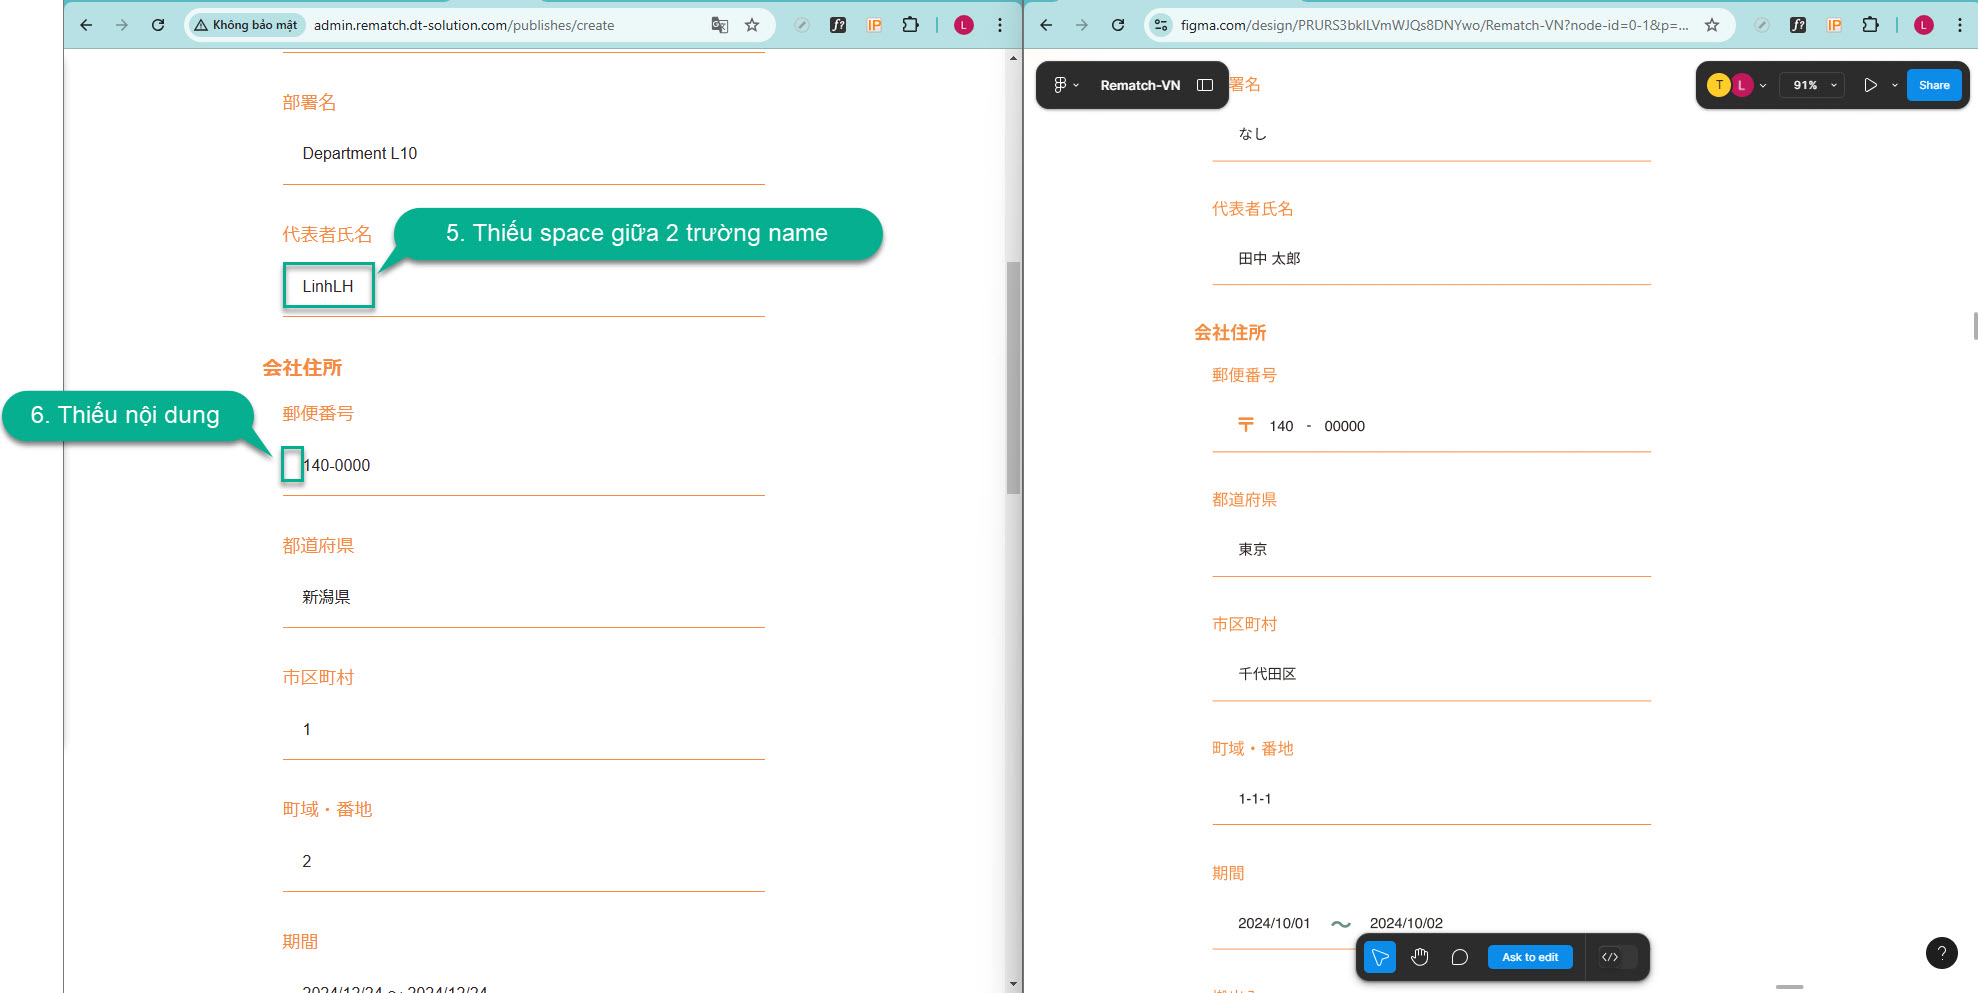Click the blue Share button

coord(1933,85)
